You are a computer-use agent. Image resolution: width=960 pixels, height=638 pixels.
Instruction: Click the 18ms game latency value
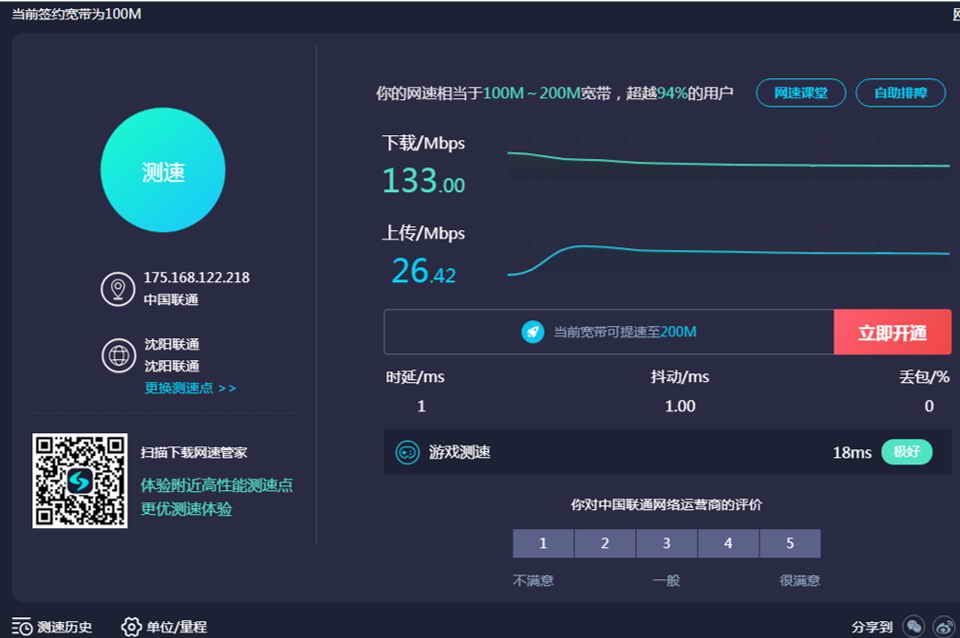(852, 452)
